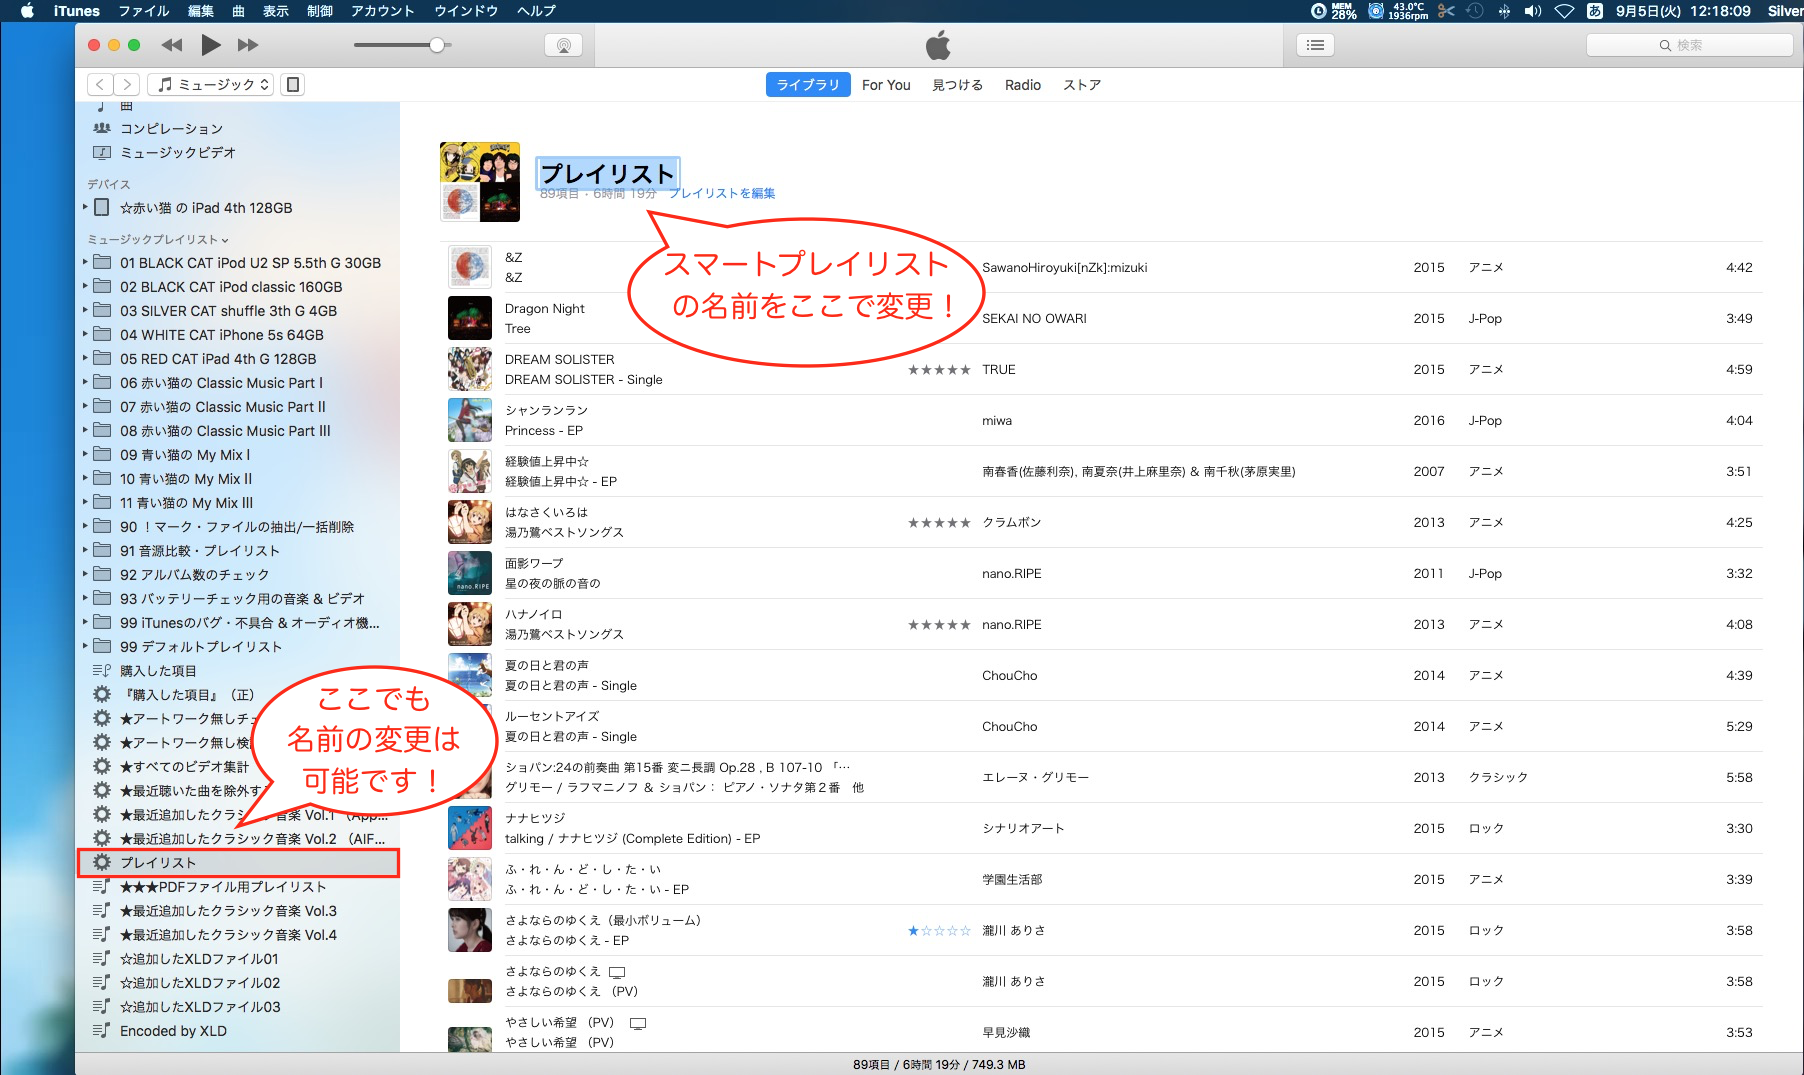Switch to the ストア tab
This screenshot has width=1804, height=1075.
pyautogui.click(x=1082, y=85)
